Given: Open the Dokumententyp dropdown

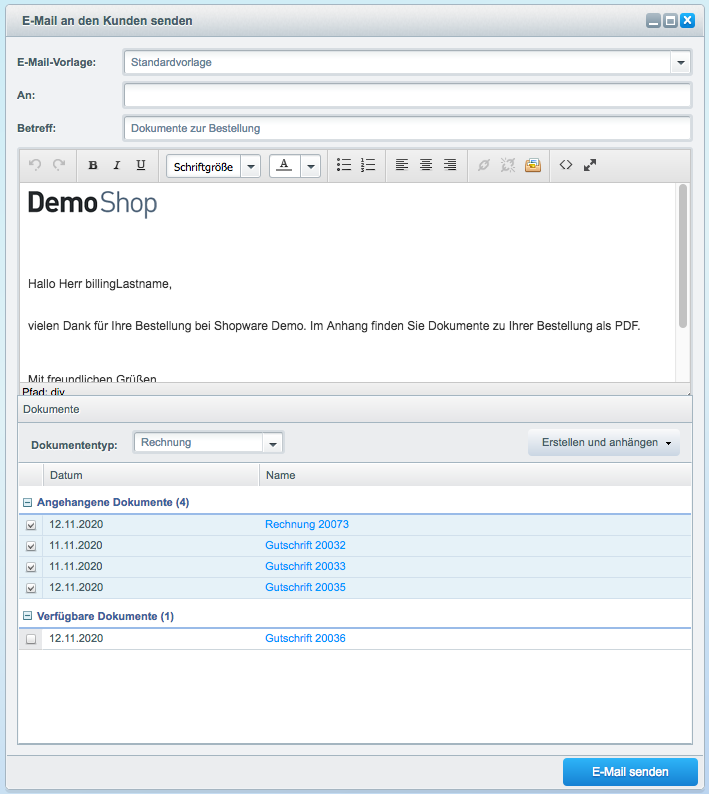Looking at the screenshot, I should (x=272, y=443).
